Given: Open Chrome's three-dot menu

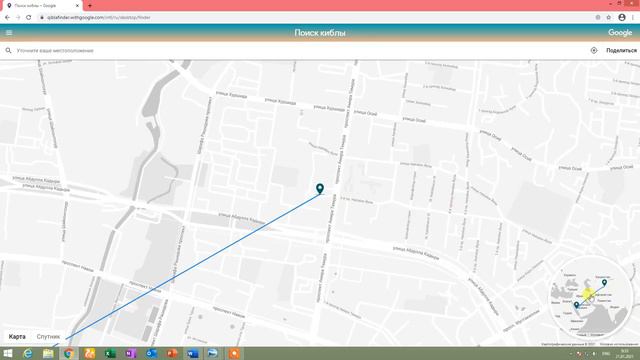Looking at the screenshot, I should pos(633,18).
